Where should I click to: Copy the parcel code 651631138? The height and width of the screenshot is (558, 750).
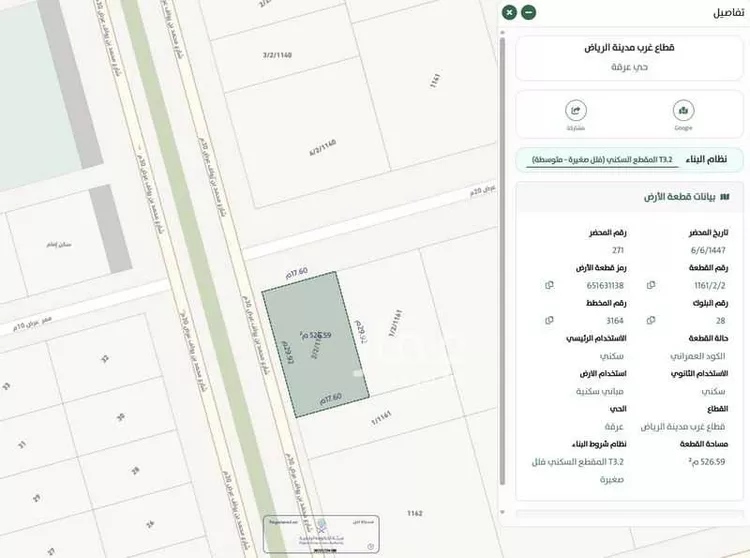[x=549, y=285]
